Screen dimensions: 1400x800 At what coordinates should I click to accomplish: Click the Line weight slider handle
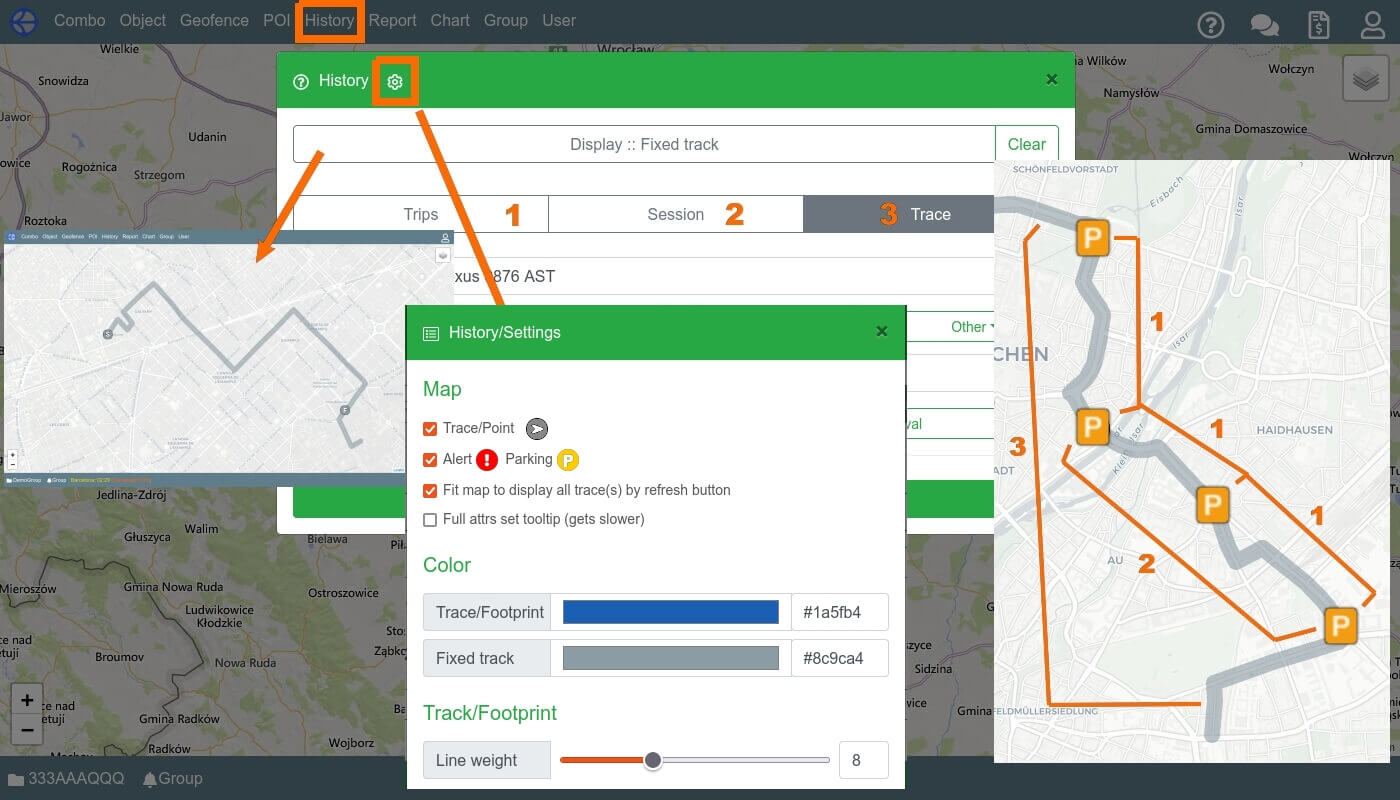(653, 761)
